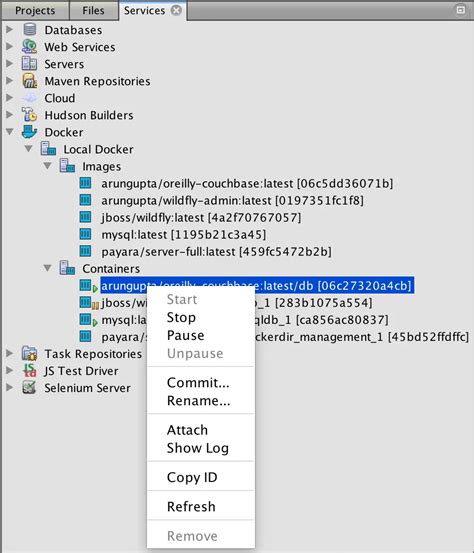
Task: Click the paused jboss container icon
Action: click(x=89, y=303)
